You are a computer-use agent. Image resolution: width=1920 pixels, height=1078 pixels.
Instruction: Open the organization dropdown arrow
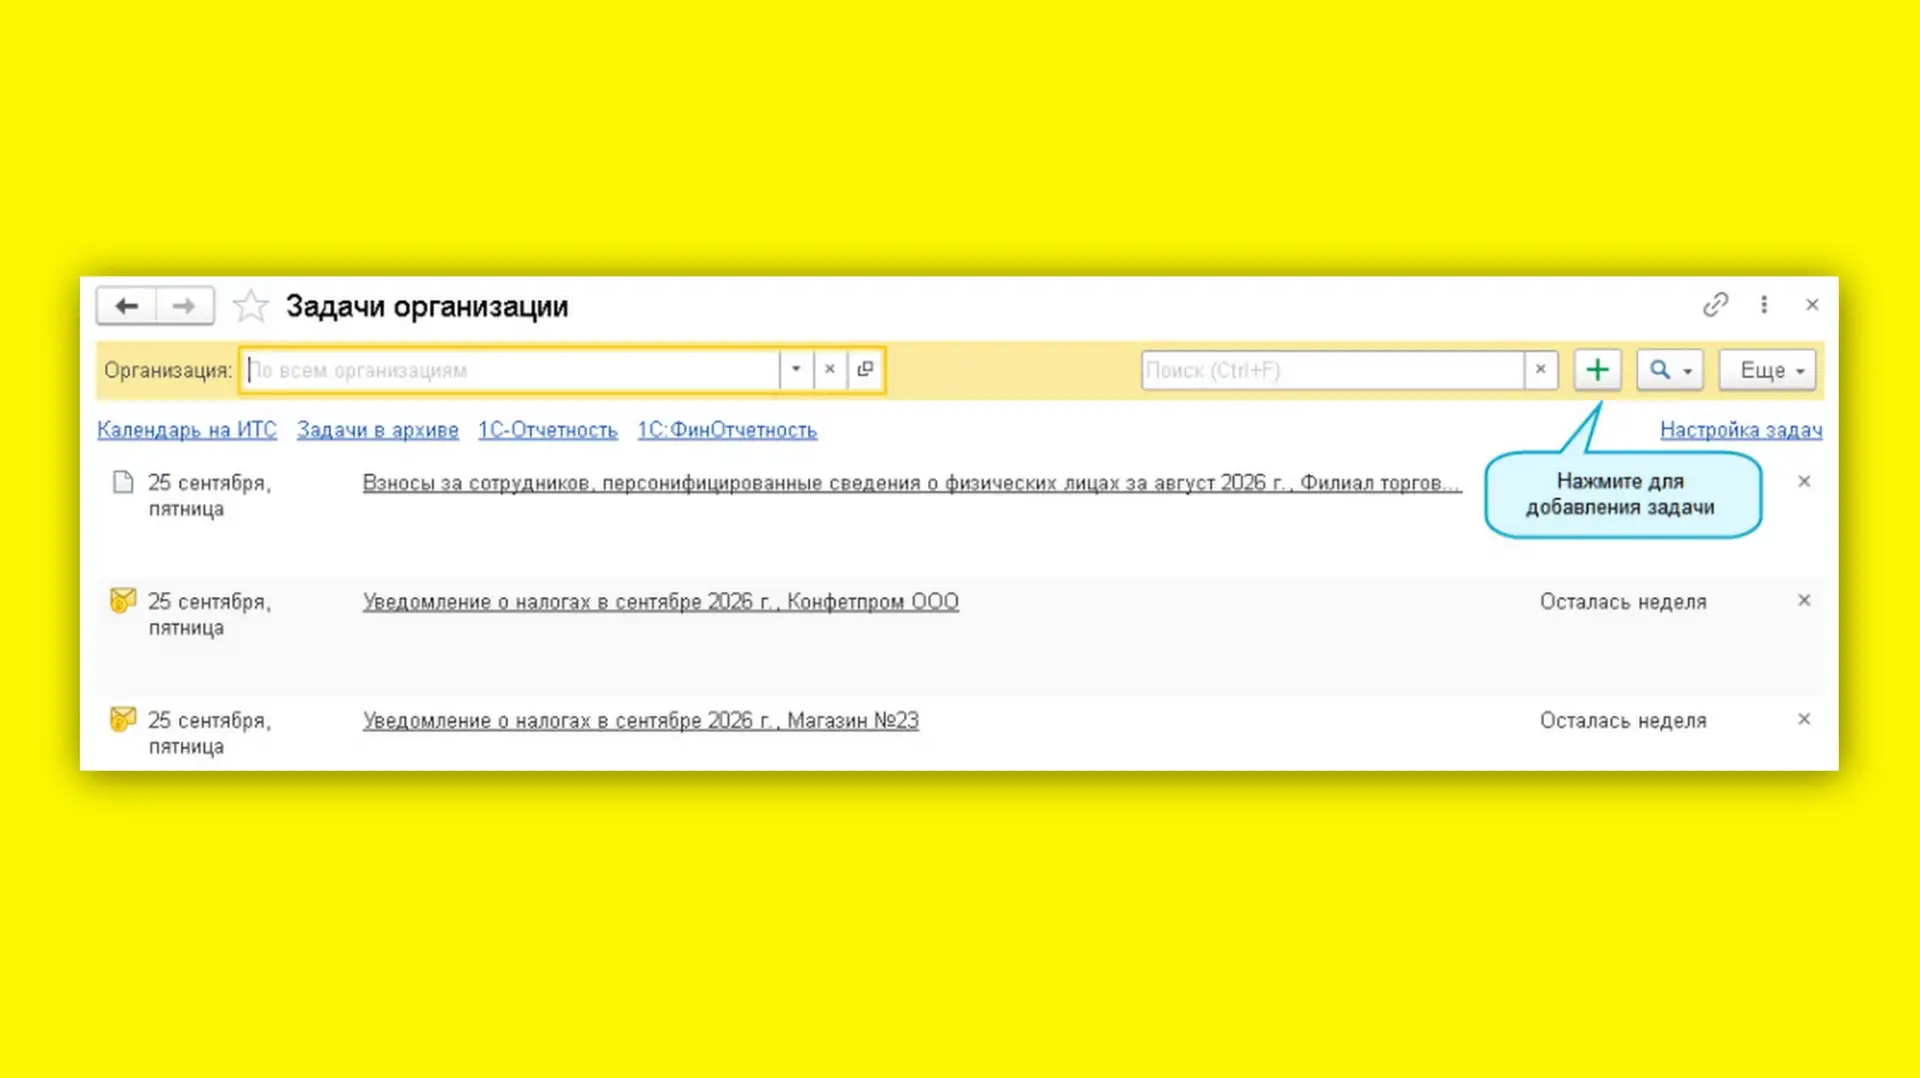796,369
